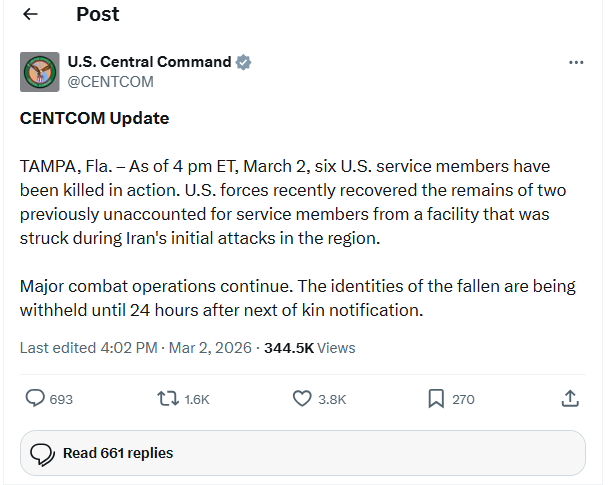Click the 693 replies count
Screen dimensions: 612x485
(x=61, y=400)
